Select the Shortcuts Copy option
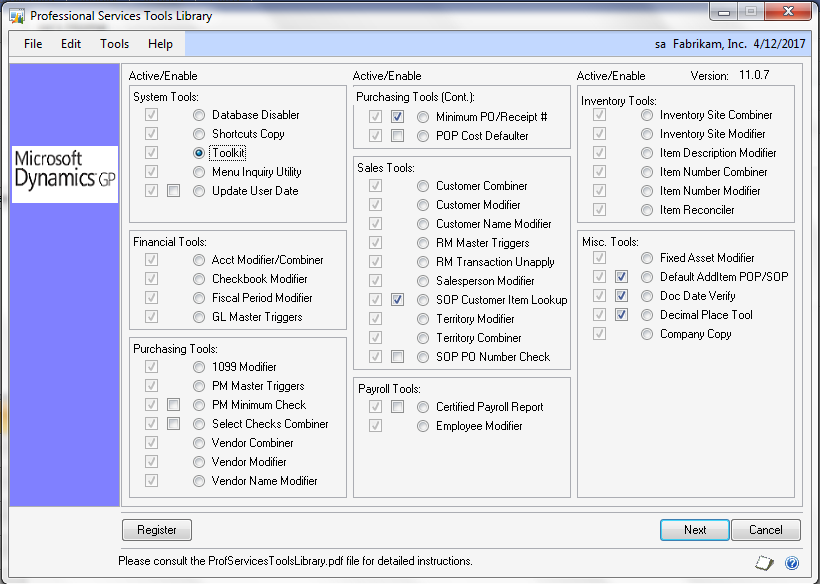 click(x=199, y=134)
